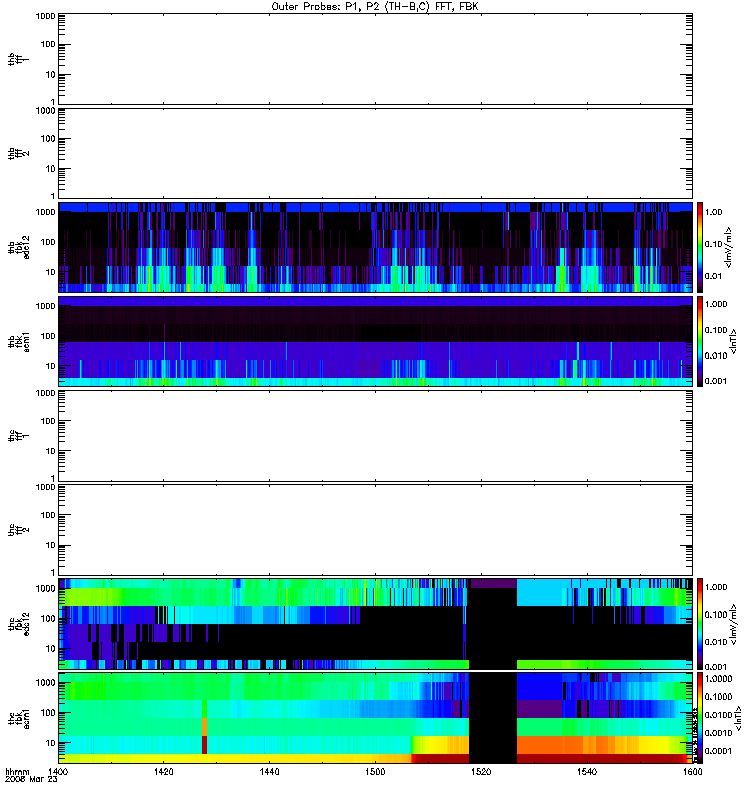Click the thc fbk edc12 mV/m color bar
Screen dimensions: 750x800
tap(700, 624)
